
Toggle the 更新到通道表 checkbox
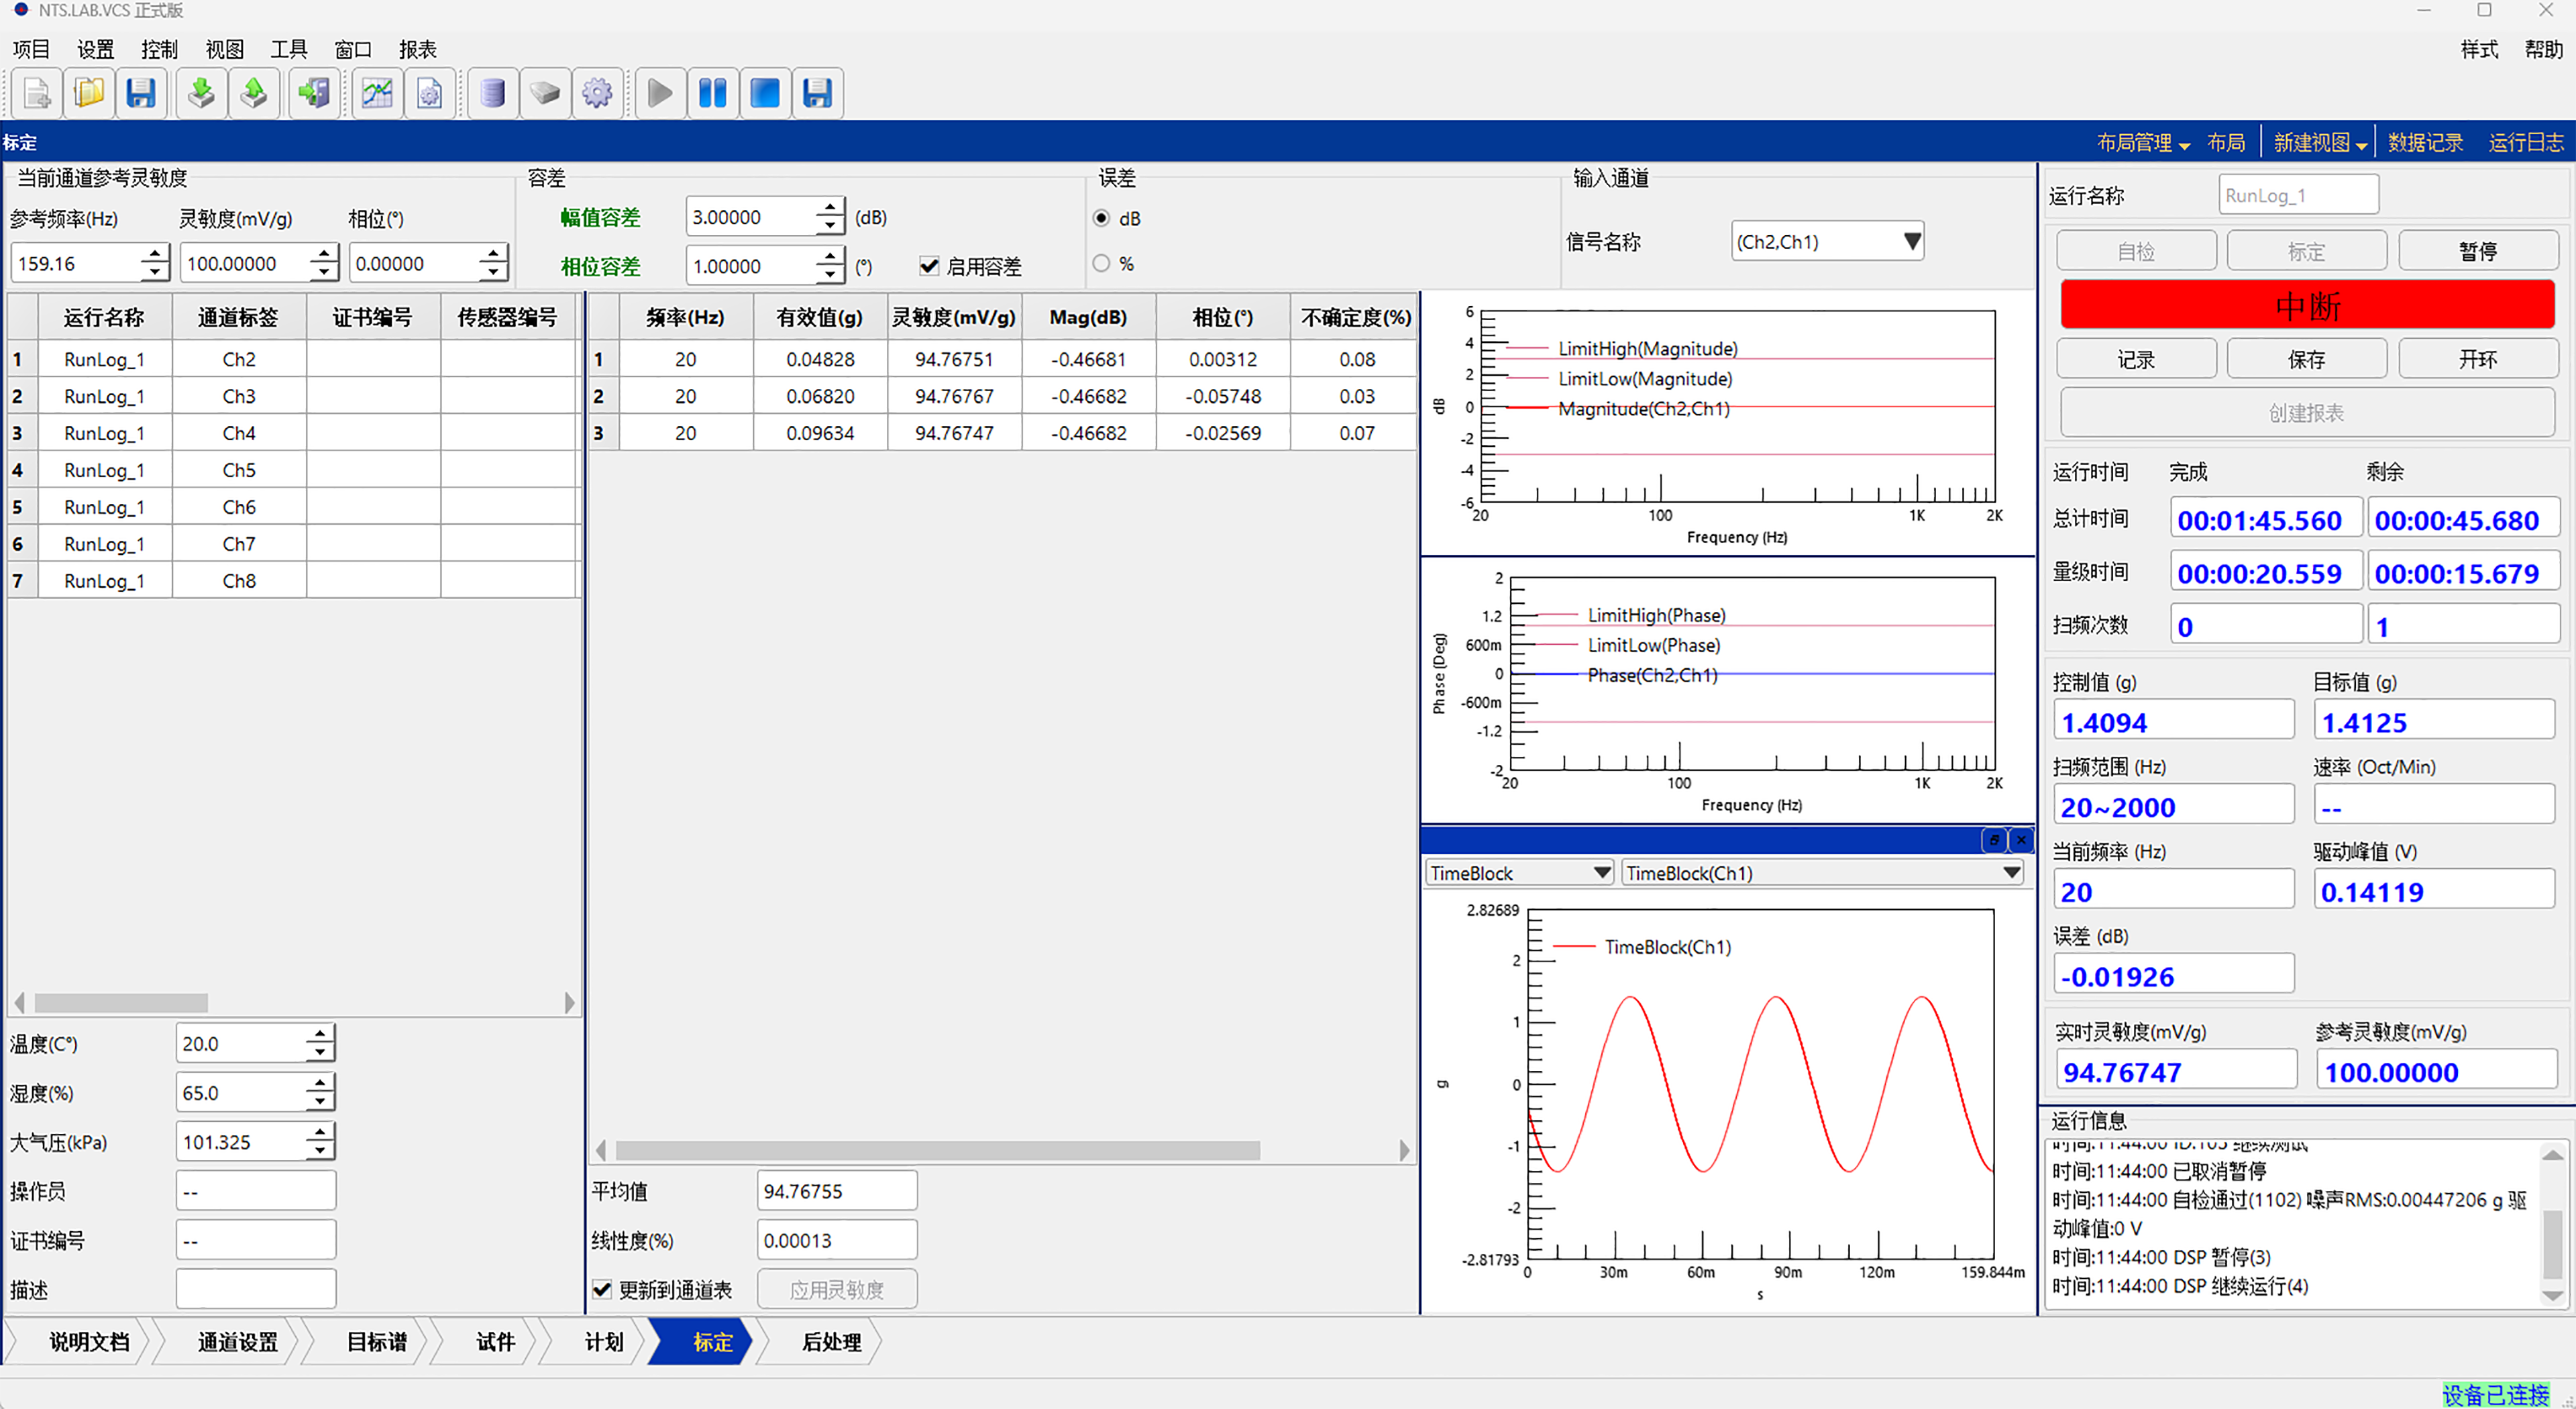tap(602, 1289)
